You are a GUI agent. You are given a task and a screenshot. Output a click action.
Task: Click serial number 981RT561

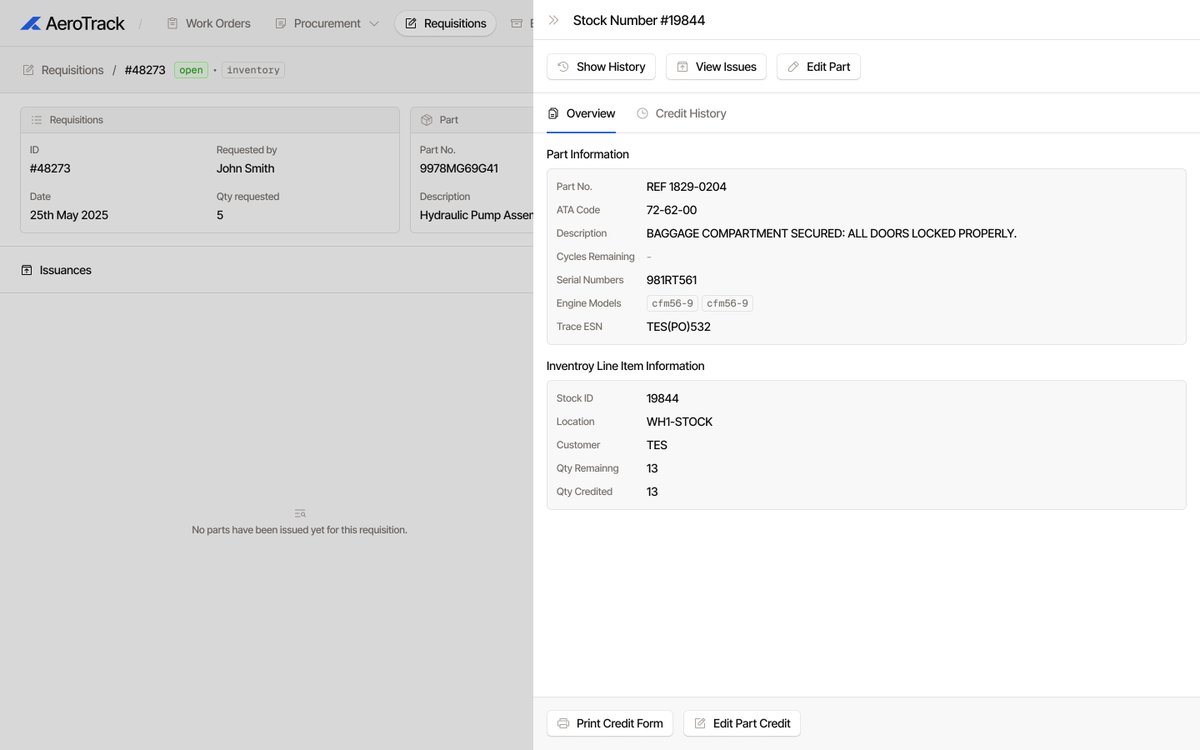pyautogui.click(x=672, y=280)
